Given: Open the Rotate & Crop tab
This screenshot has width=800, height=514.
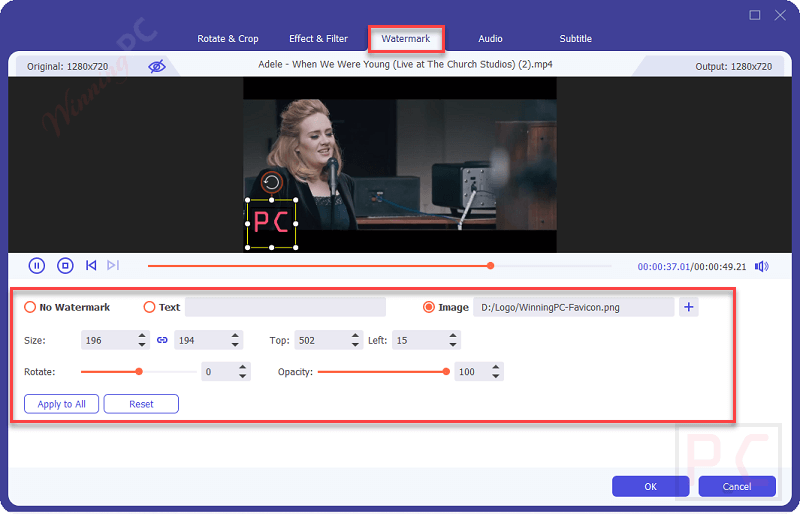Looking at the screenshot, I should [x=228, y=39].
